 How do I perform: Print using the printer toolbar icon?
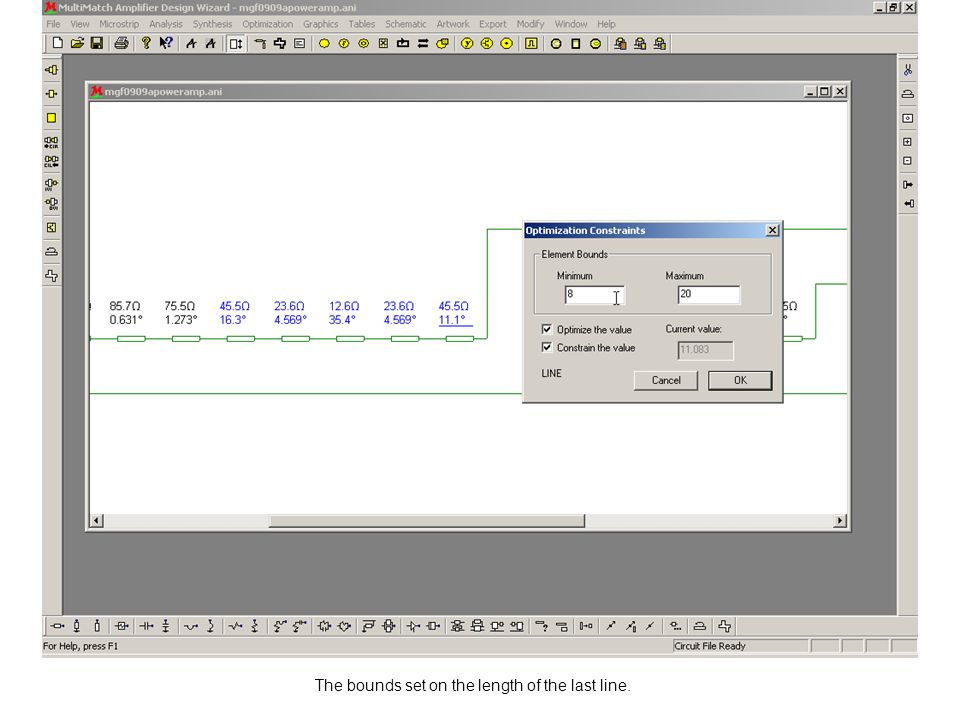point(121,43)
